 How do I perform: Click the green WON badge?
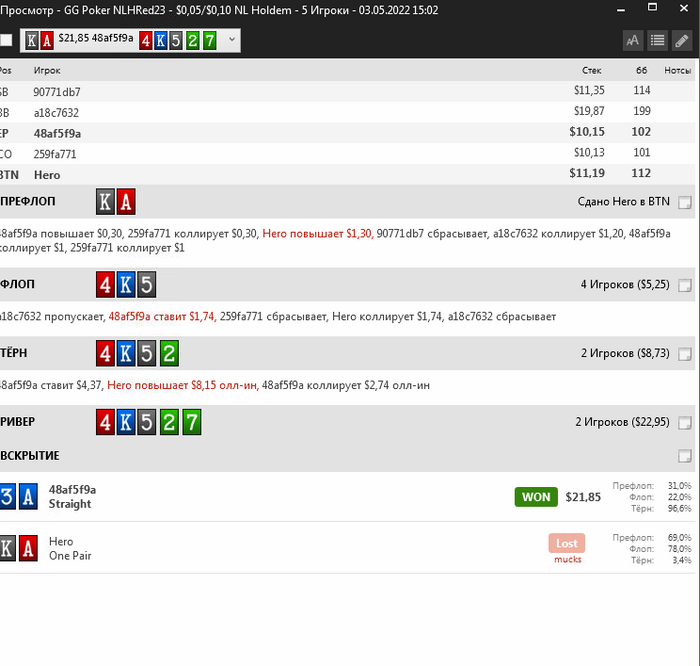tap(536, 497)
